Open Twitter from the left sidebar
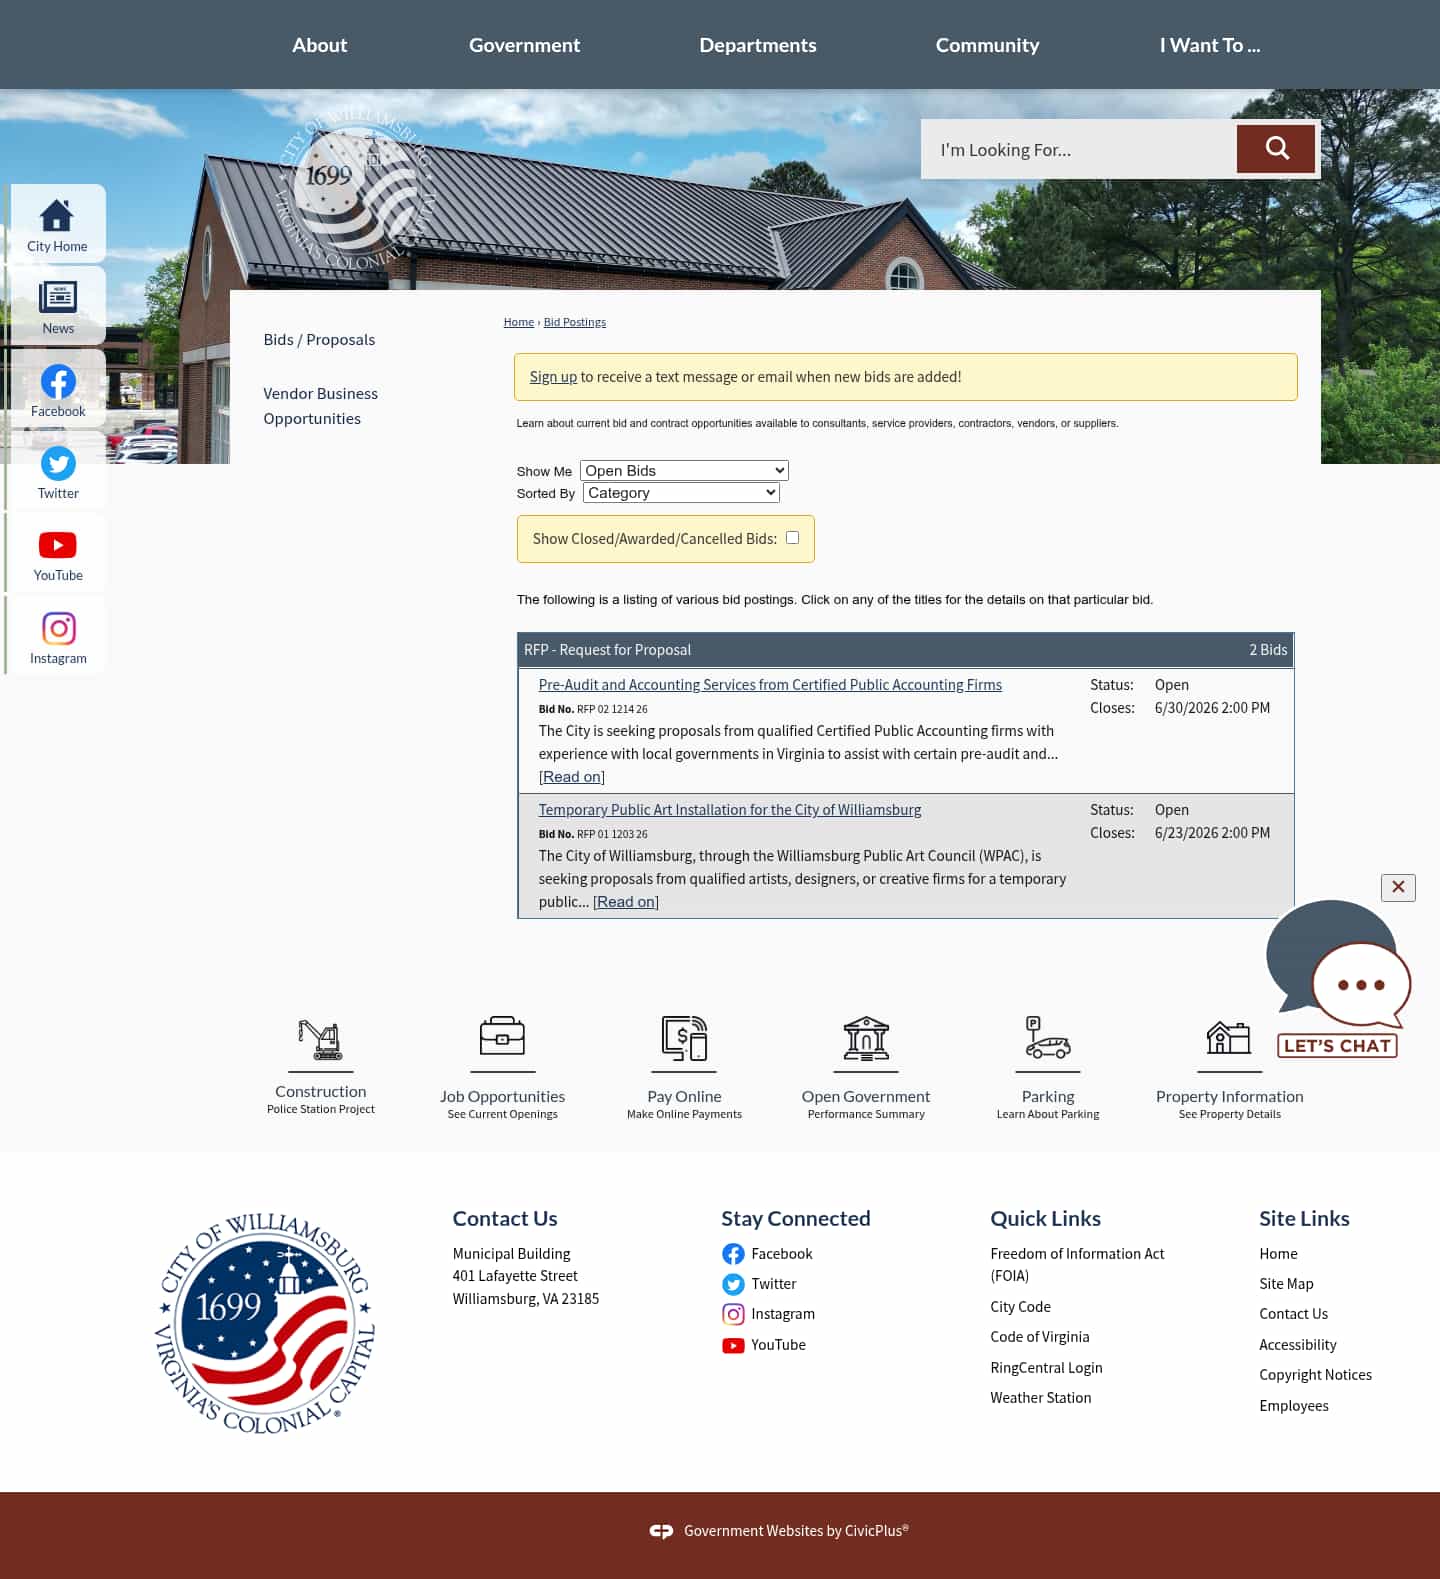Image resolution: width=1440 pixels, height=1579 pixels. tap(57, 471)
